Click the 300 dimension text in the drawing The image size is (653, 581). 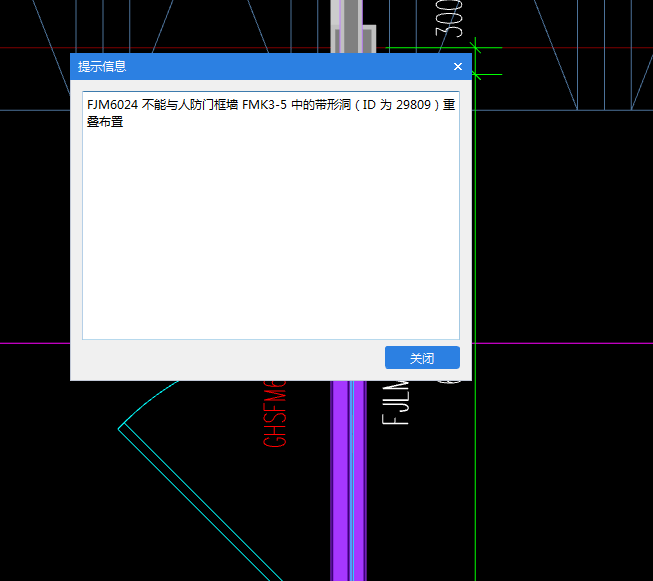tap(449, 18)
